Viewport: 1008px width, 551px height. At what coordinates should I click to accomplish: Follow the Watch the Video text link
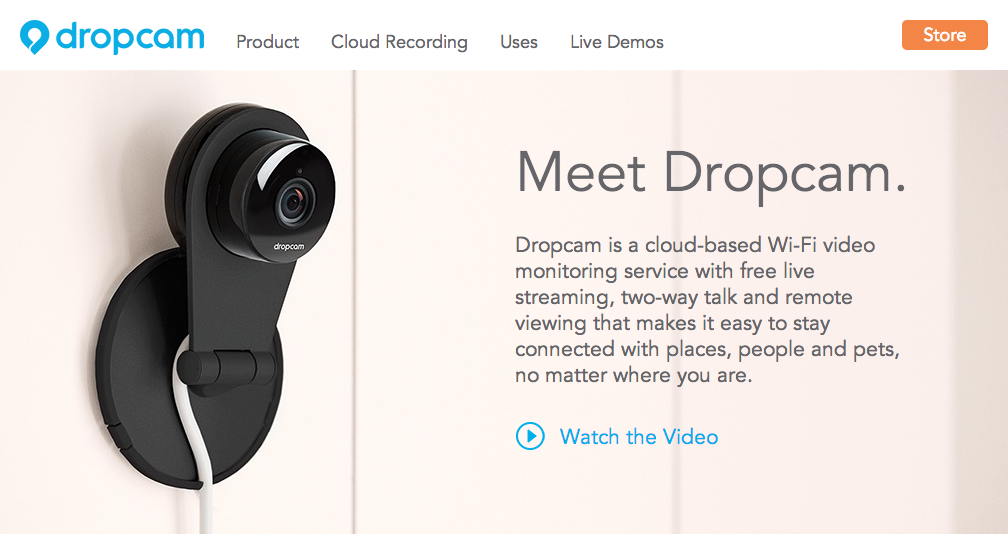(x=638, y=437)
